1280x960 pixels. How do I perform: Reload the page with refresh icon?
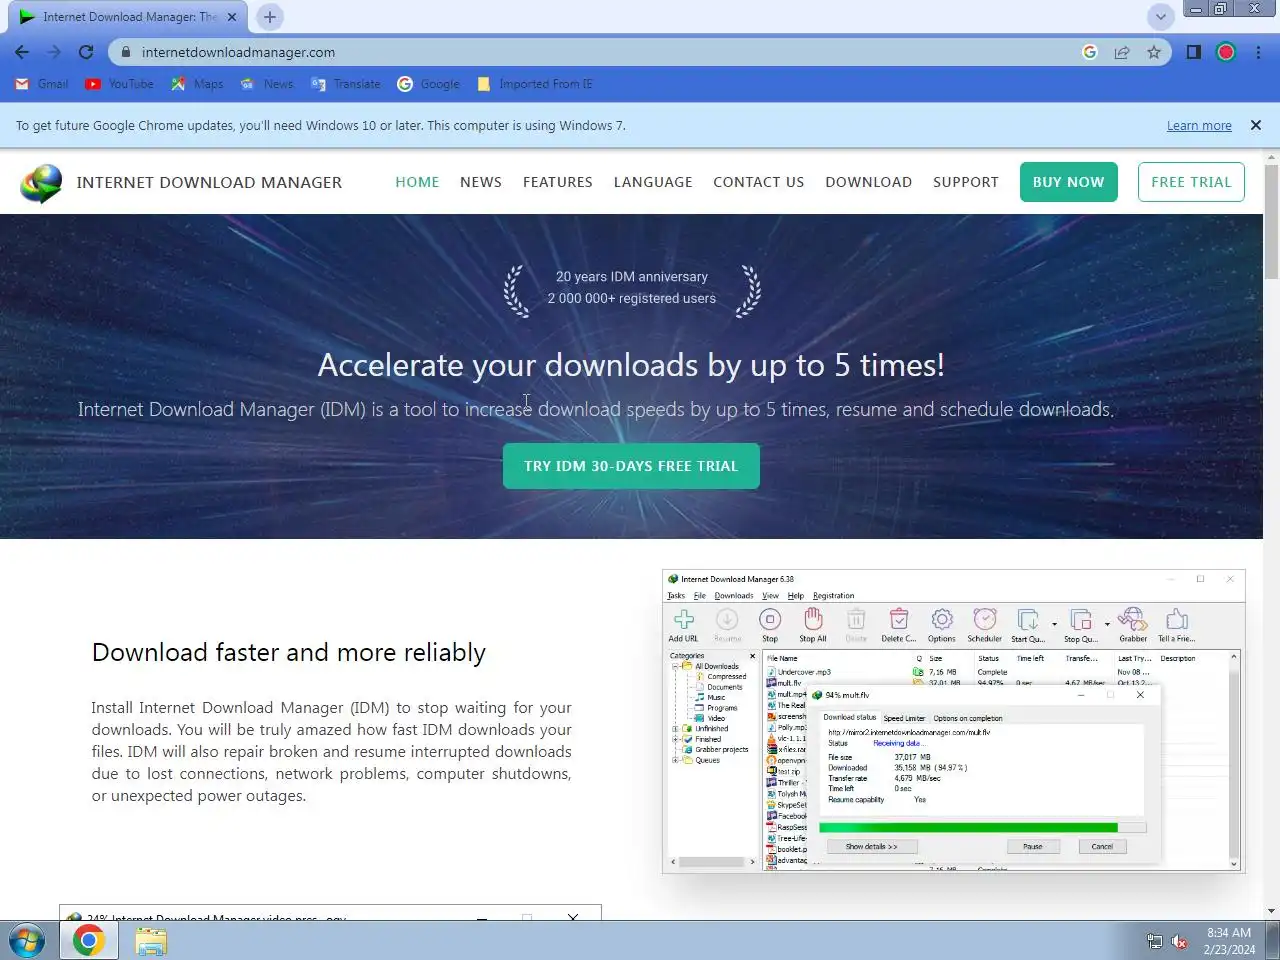[x=86, y=52]
